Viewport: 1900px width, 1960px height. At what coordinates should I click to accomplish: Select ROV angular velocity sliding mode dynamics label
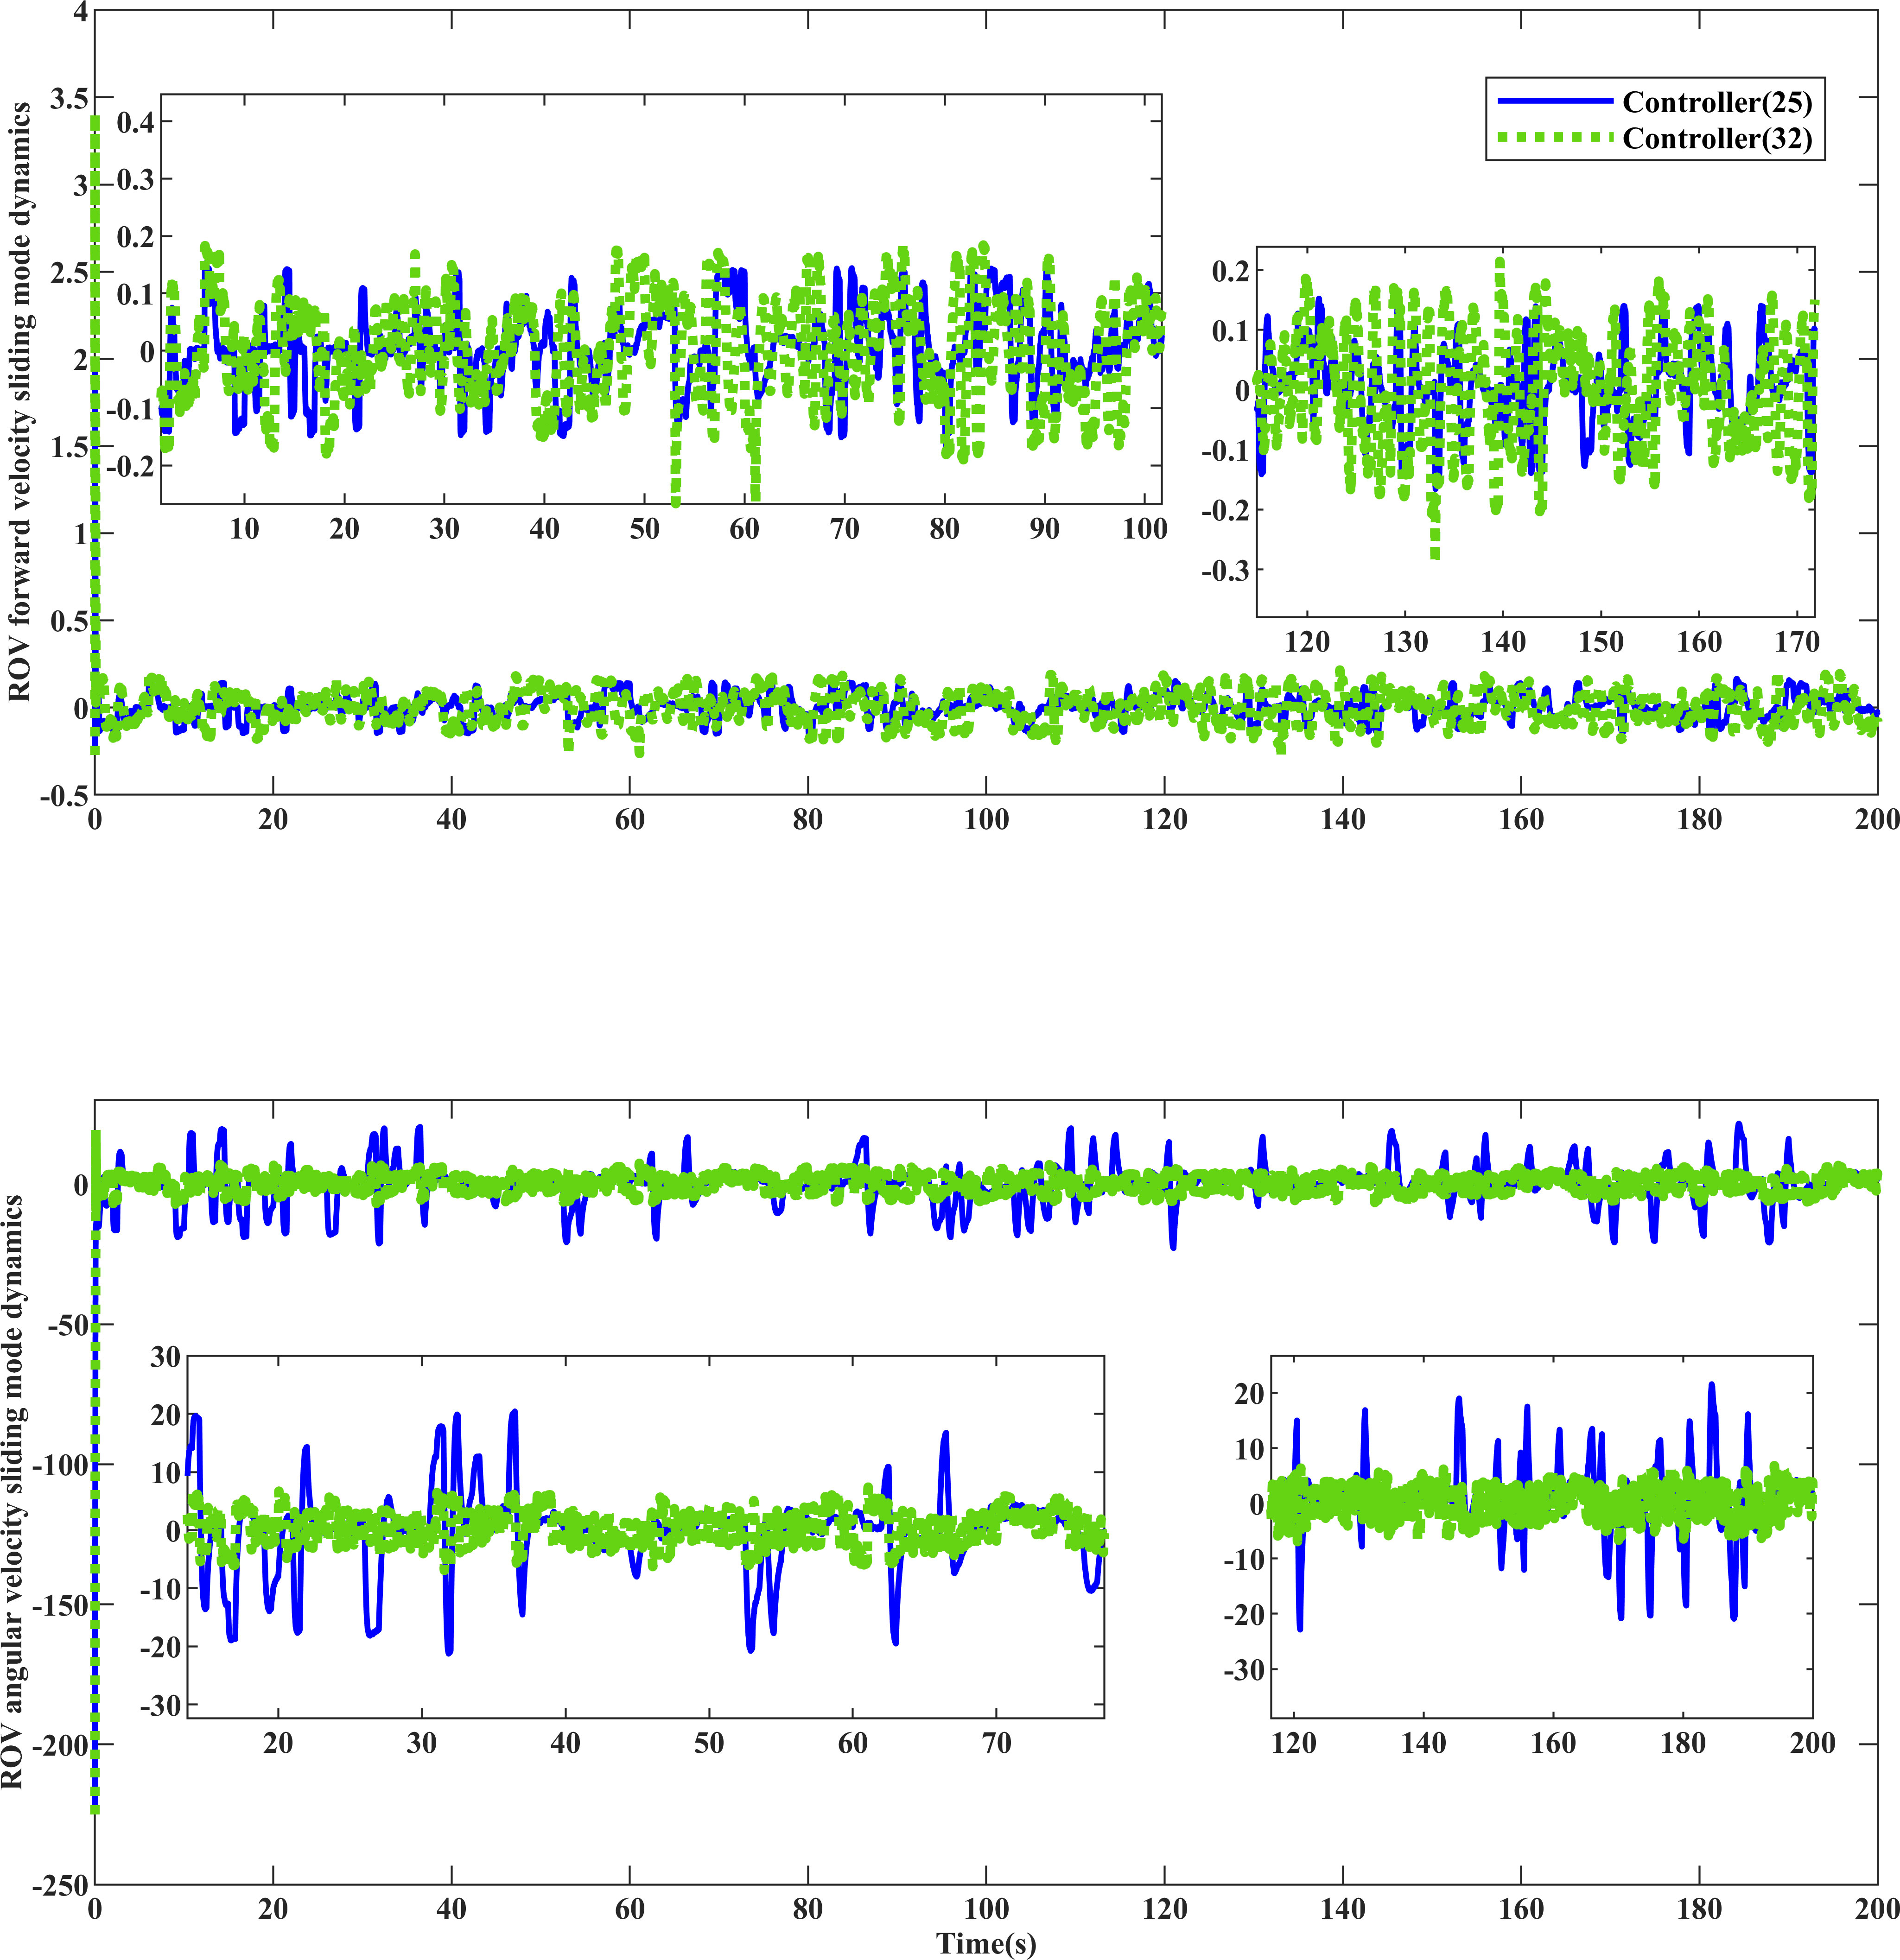[12, 1493]
